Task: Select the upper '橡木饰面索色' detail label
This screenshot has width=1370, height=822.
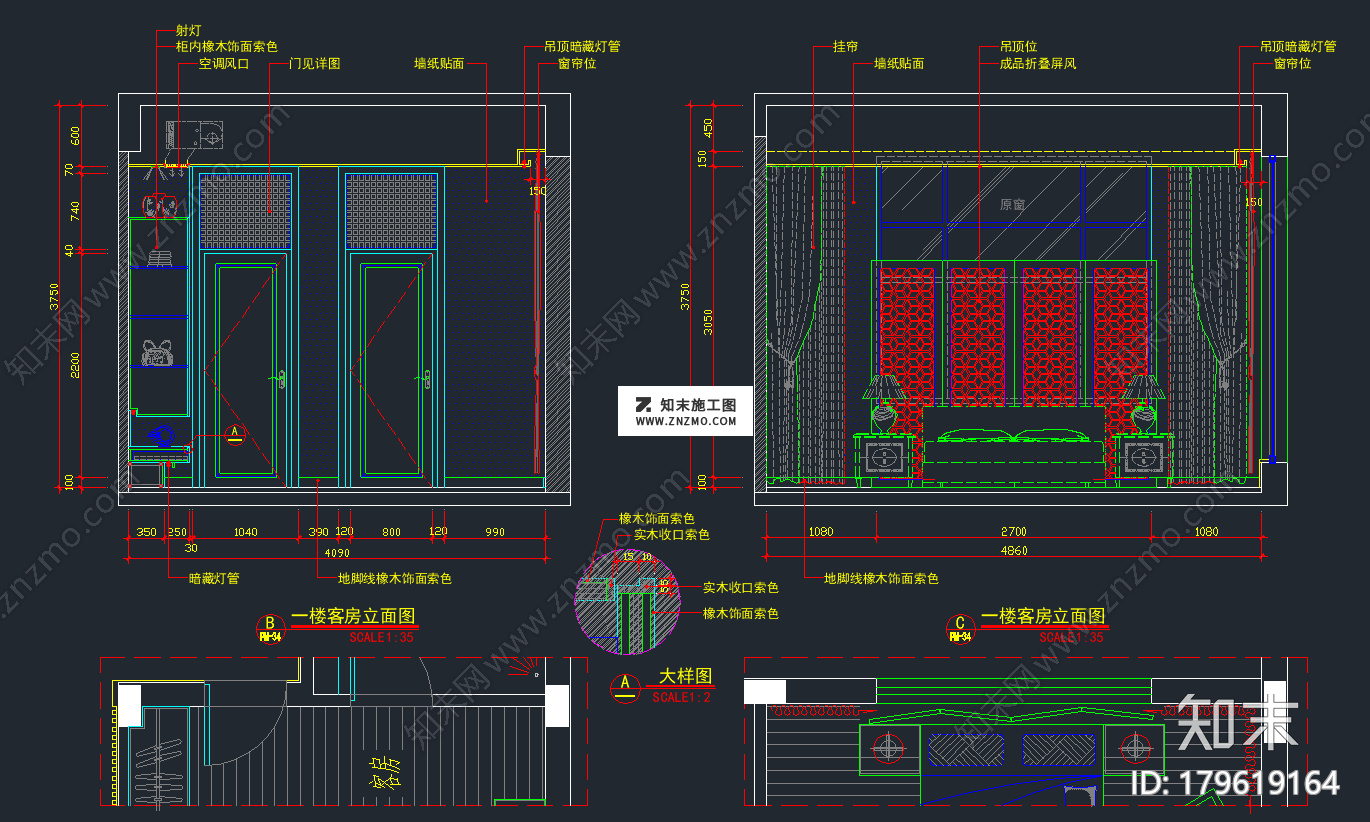Action: 657,519
